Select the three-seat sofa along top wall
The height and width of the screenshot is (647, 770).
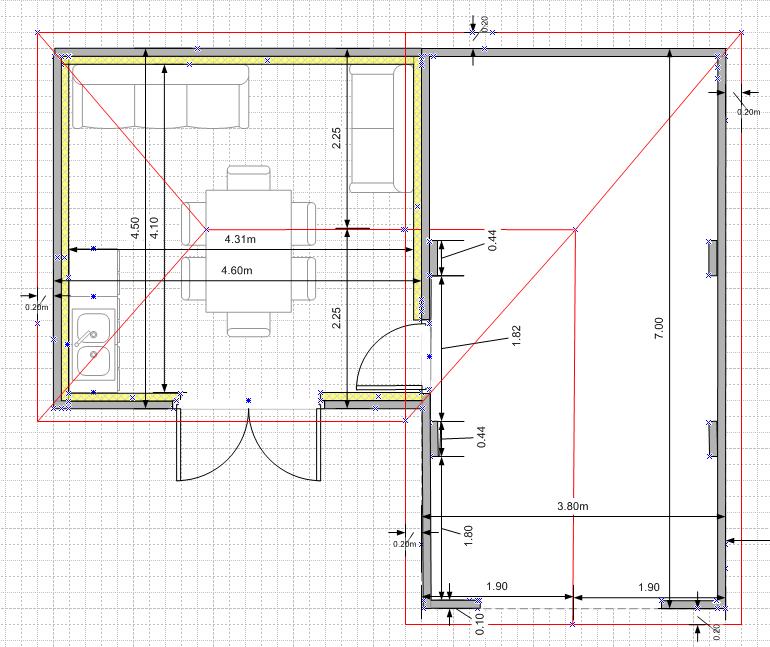[x=162, y=97]
